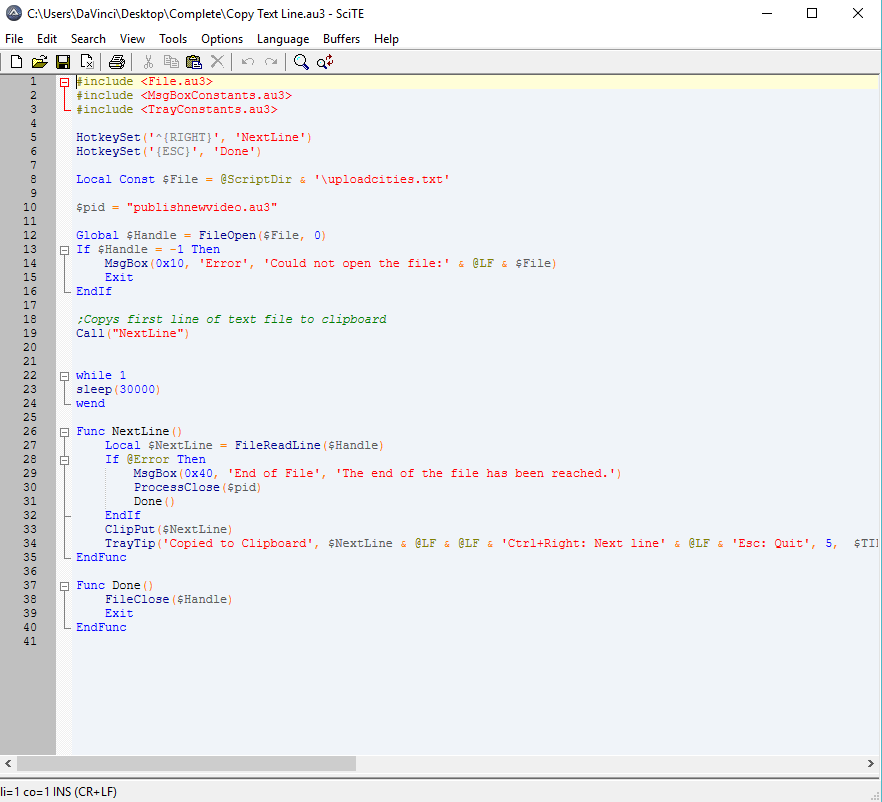
Task: Collapse the Func Done block
Action: (64, 585)
